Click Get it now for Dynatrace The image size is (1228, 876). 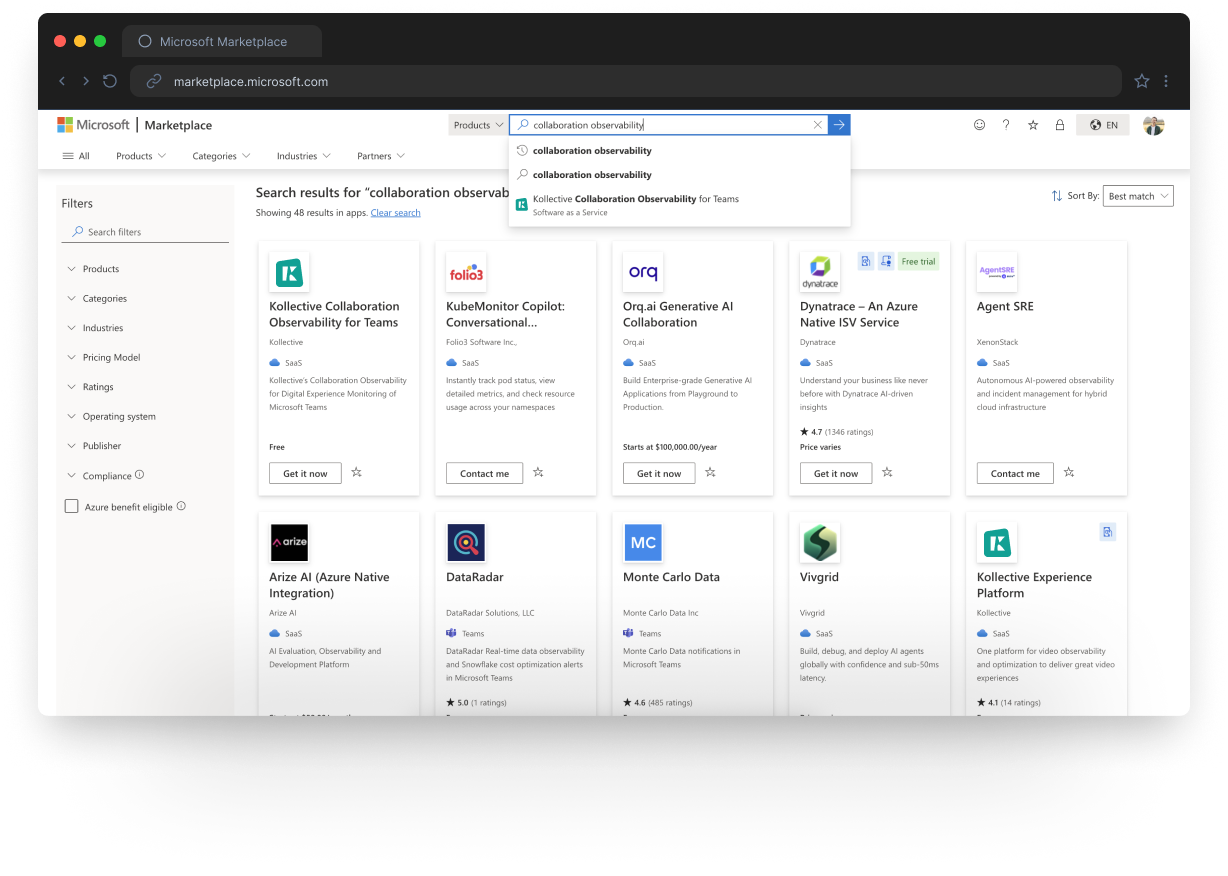click(836, 473)
